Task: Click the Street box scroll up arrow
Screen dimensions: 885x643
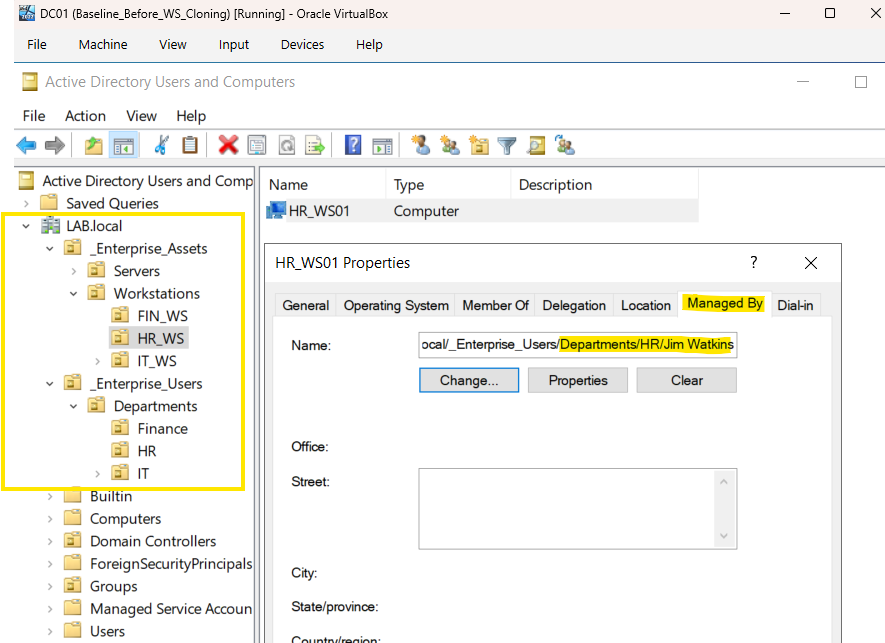Action: click(x=724, y=482)
